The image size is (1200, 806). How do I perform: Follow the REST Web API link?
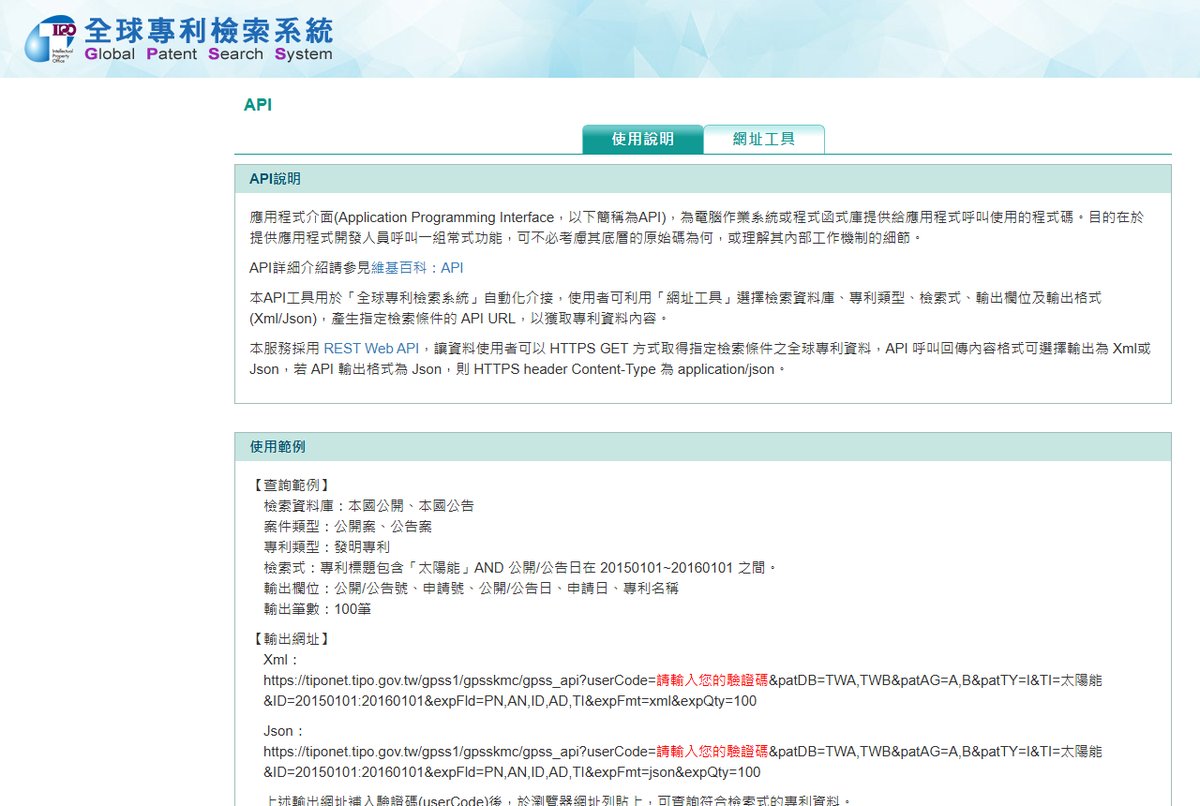coord(371,348)
